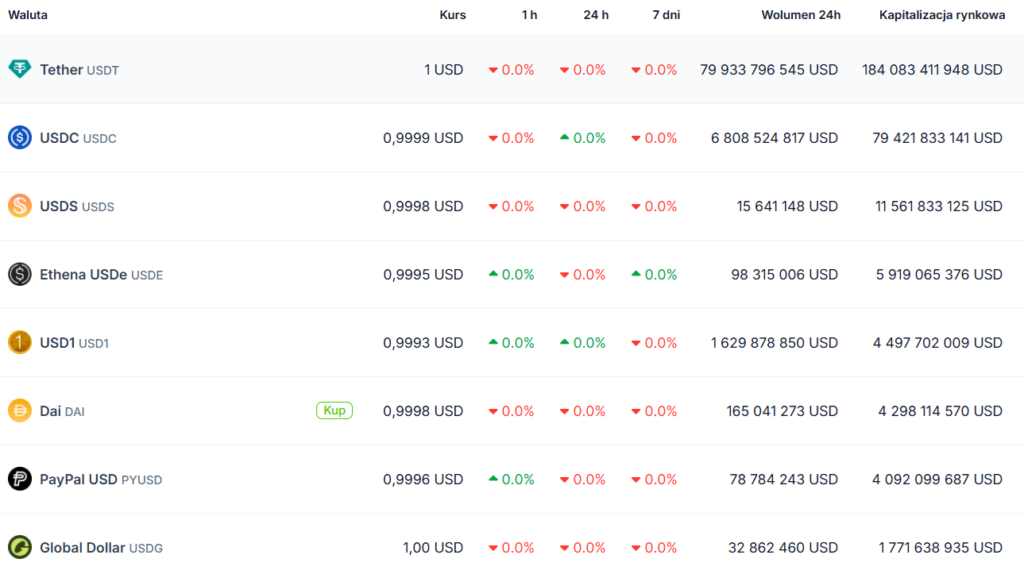Click the USD1 price 0,9993 USD
Image resolution: width=1024 pixels, height=574 pixels.
click(423, 343)
